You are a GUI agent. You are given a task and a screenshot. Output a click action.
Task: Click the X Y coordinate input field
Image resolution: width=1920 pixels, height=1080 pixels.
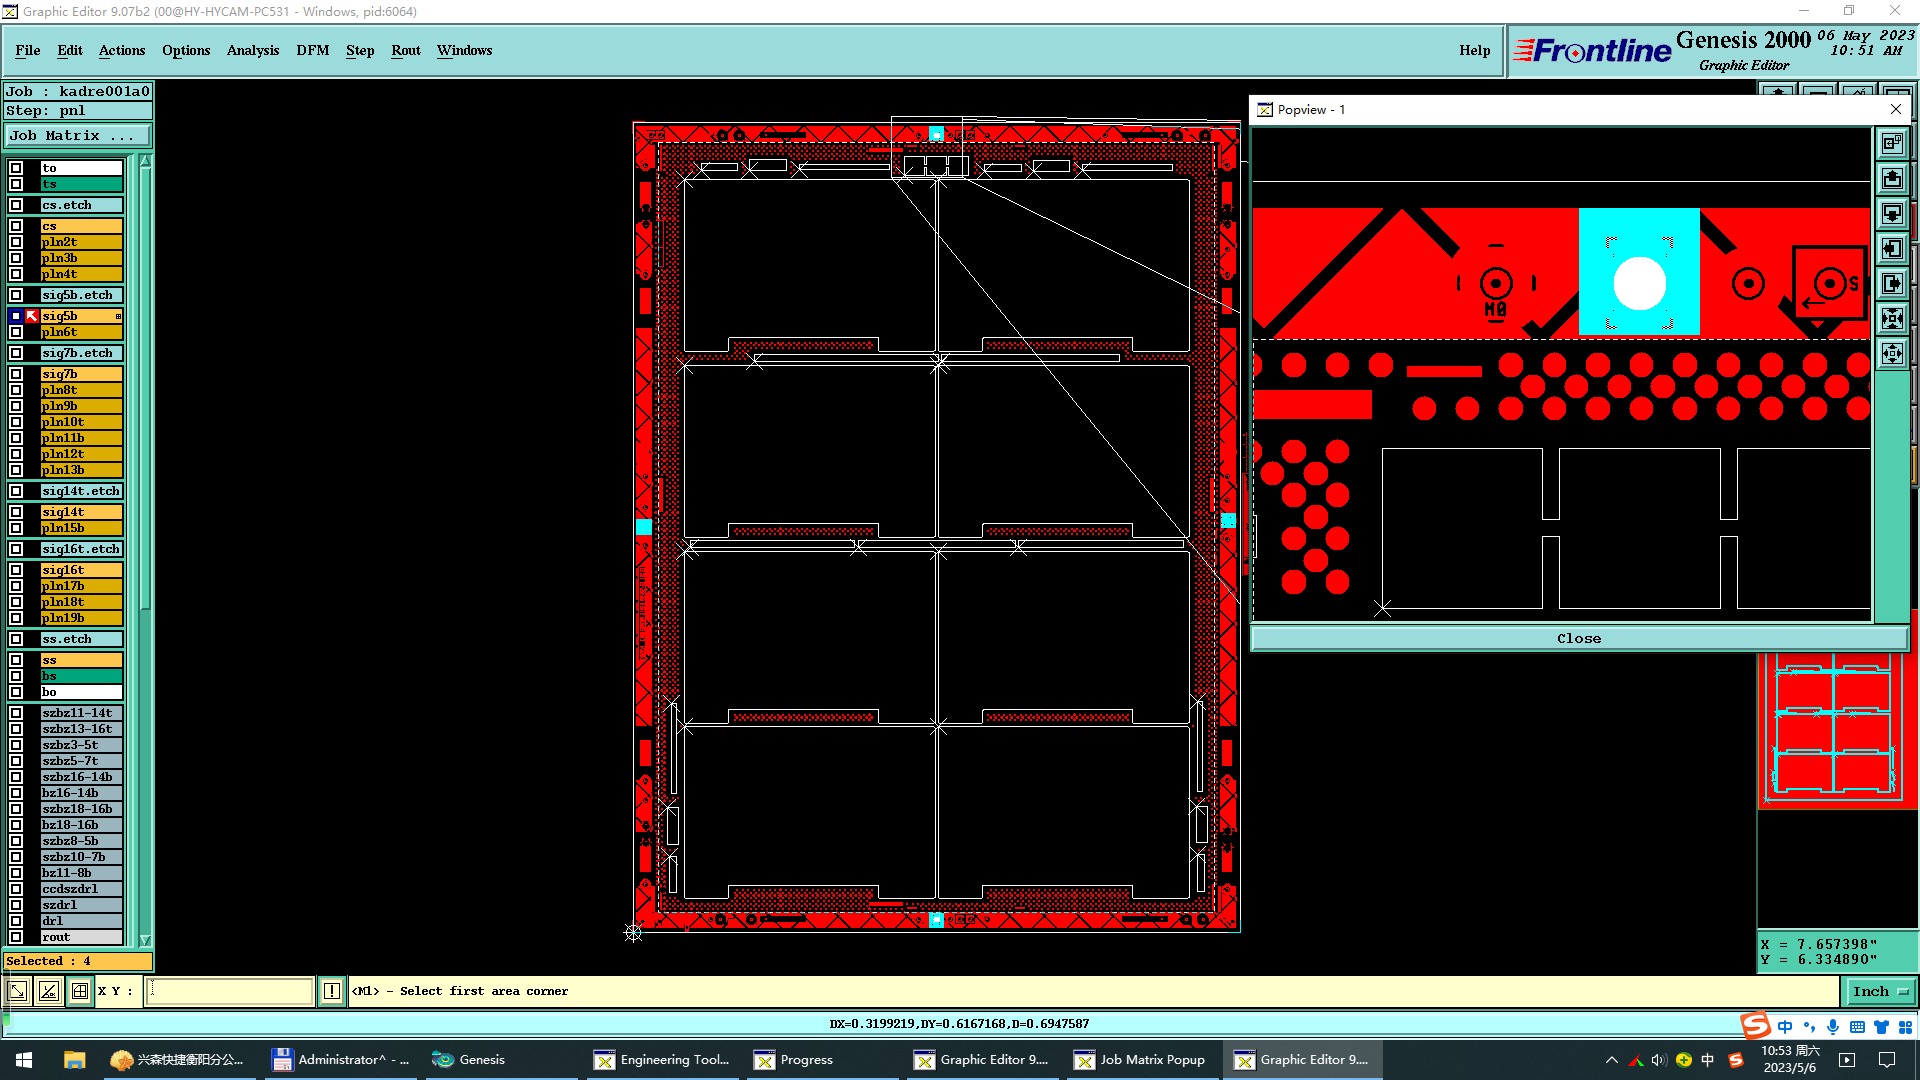pos(230,991)
